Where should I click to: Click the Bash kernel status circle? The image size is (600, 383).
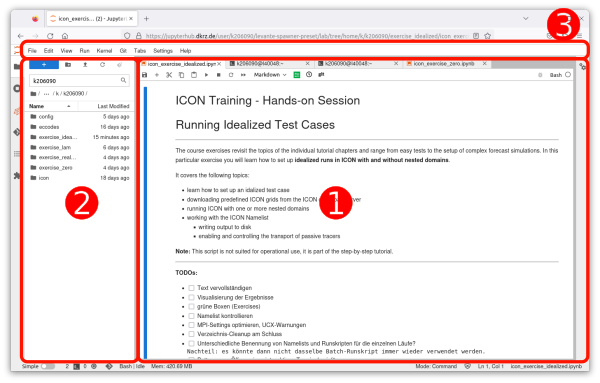pyautogui.click(x=568, y=75)
